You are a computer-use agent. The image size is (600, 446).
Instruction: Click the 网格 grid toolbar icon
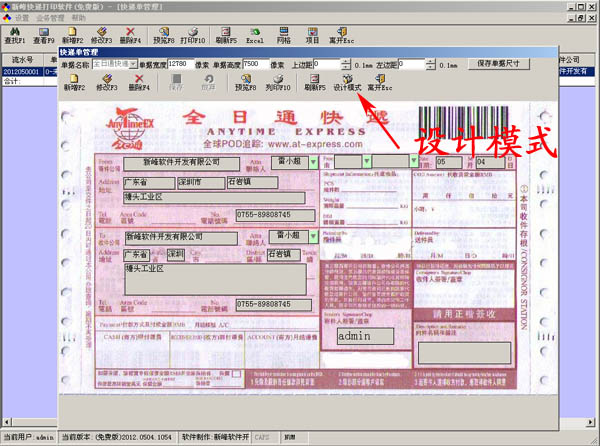[284, 36]
